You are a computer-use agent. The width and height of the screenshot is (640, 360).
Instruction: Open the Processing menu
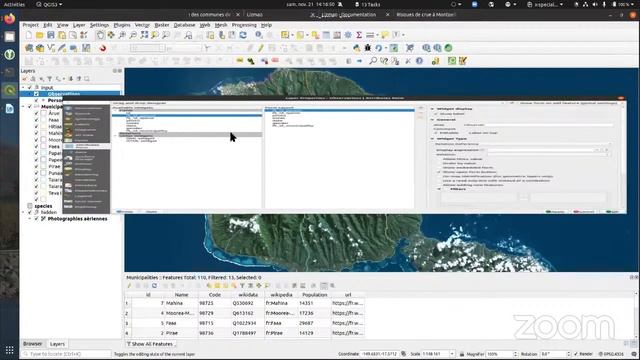(x=244, y=25)
